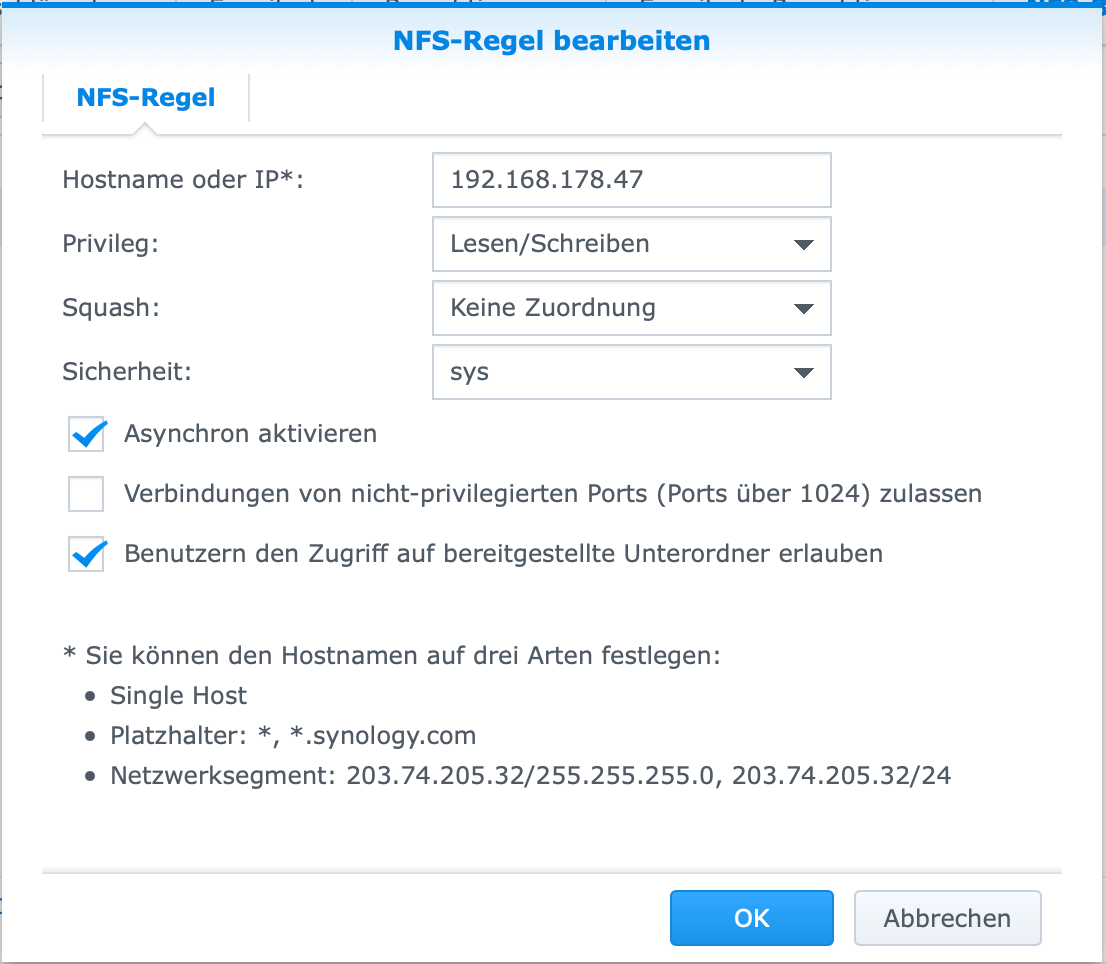Viewport: 1106px width, 964px height.
Task: Click the Squash dropdown arrow icon
Action: pyautogui.click(x=802, y=309)
